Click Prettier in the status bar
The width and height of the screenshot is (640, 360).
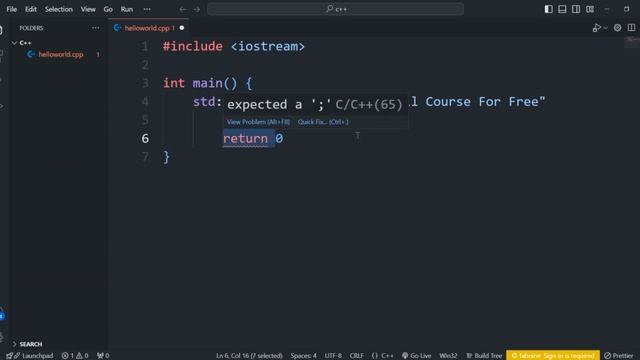pyautogui.click(x=619, y=356)
